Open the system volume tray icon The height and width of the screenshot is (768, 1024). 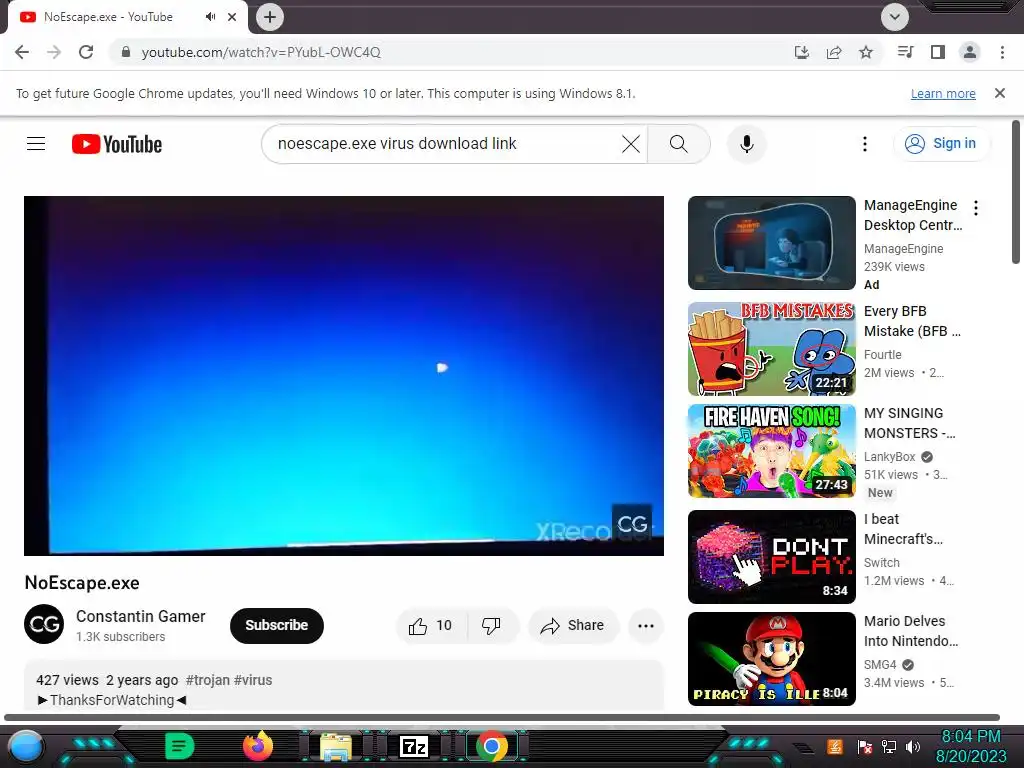click(913, 747)
